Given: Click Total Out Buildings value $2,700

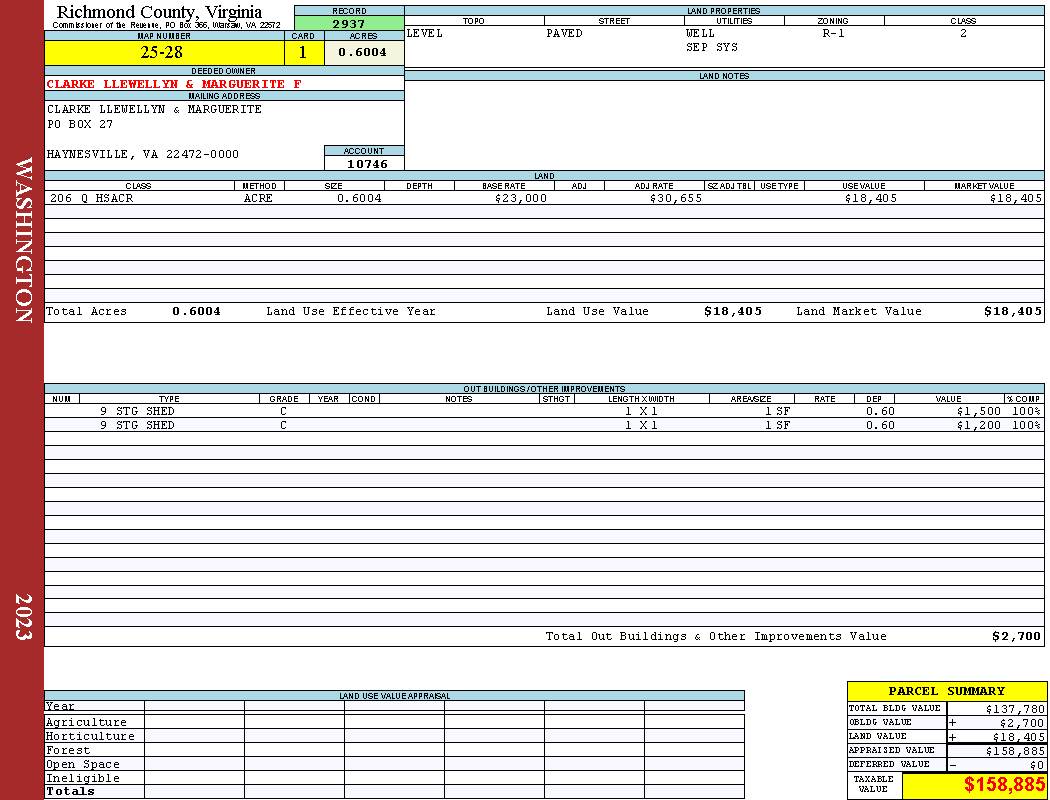Looking at the screenshot, I should tap(1017, 637).
